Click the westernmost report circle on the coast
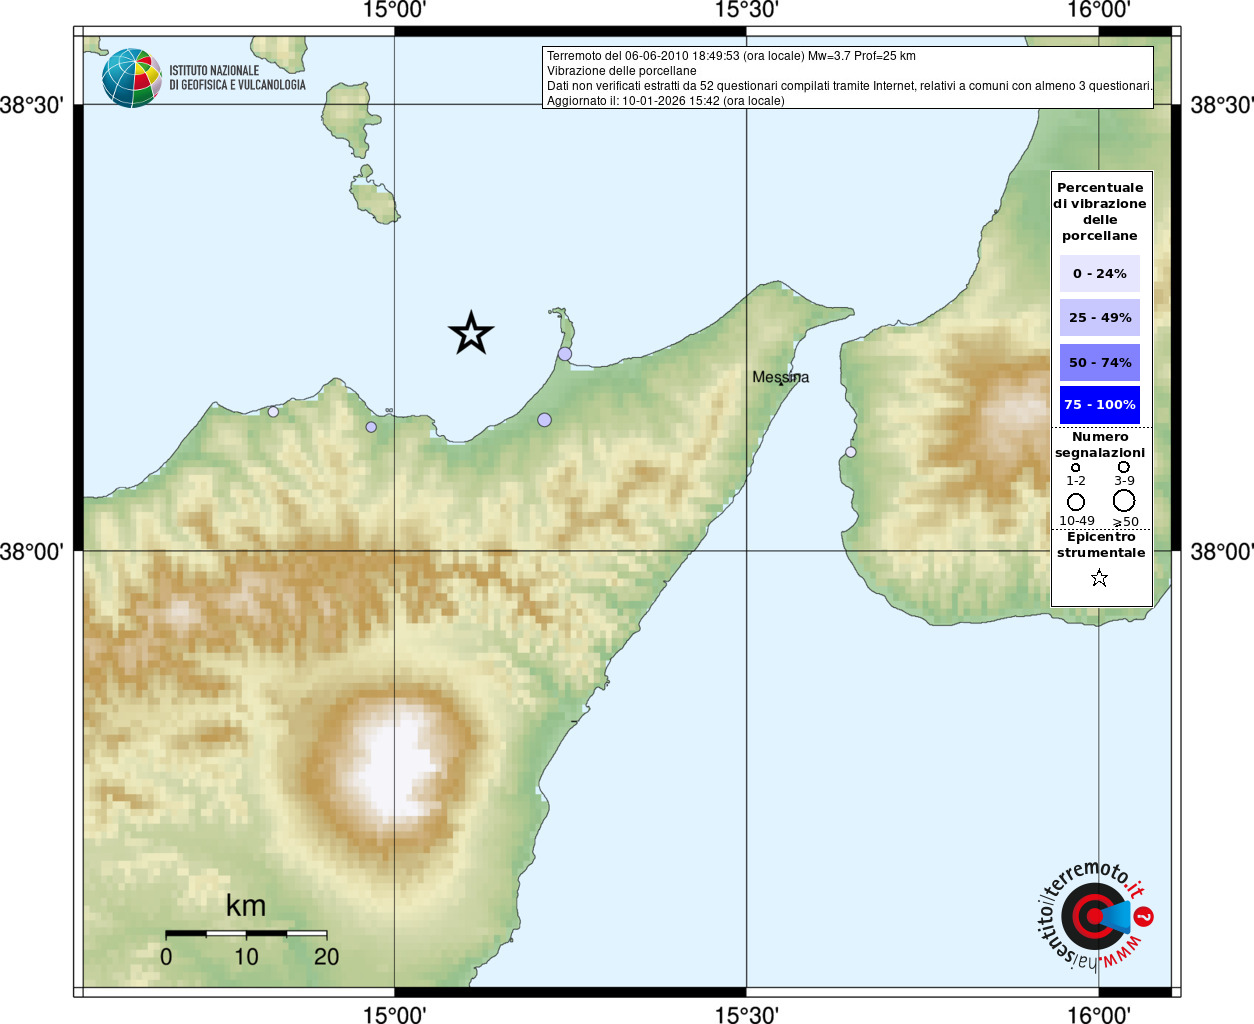The width and height of the screenshot is (1254, 1024). (x=273, y=411)
